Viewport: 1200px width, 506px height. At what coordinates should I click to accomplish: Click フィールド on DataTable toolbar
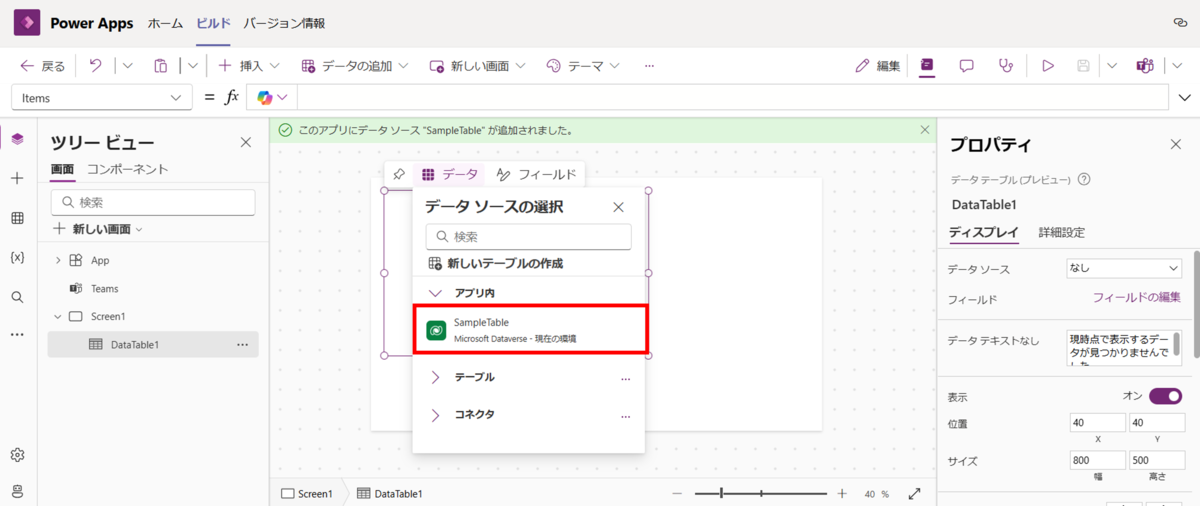coord(537,174)
